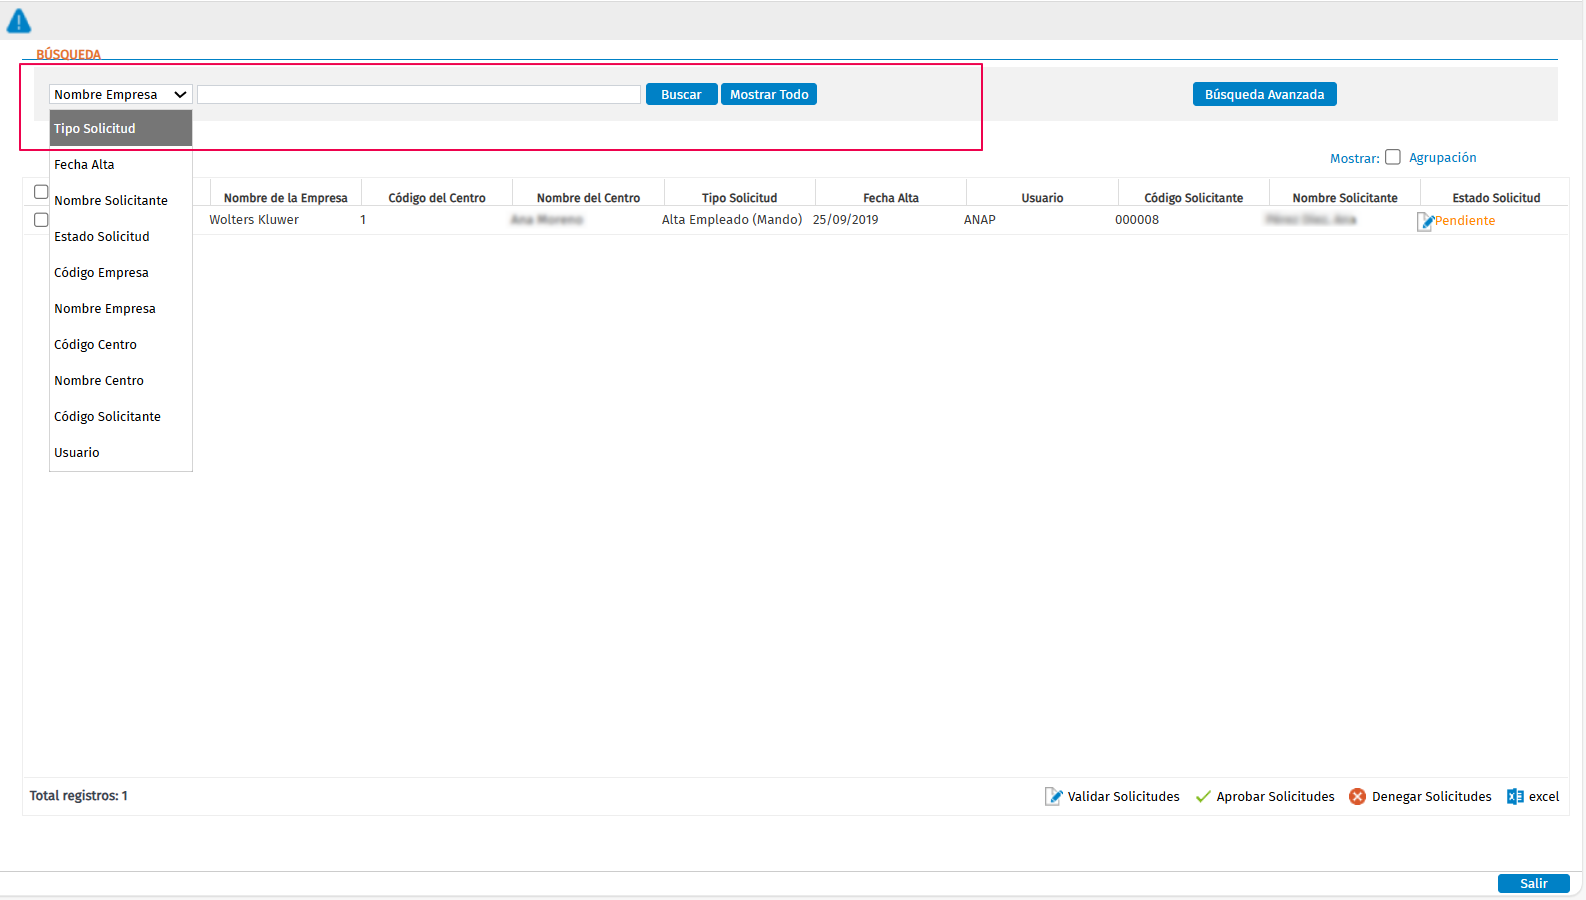This screenshot has height=900, width=1586.
Task: Choose Código Solicitante dropdown option
Action: [121, 416]
